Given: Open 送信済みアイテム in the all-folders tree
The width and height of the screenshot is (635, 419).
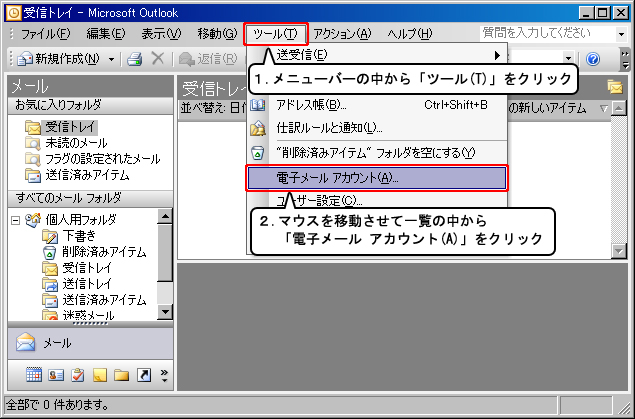Looking at the screenshot, I should 94,300.
